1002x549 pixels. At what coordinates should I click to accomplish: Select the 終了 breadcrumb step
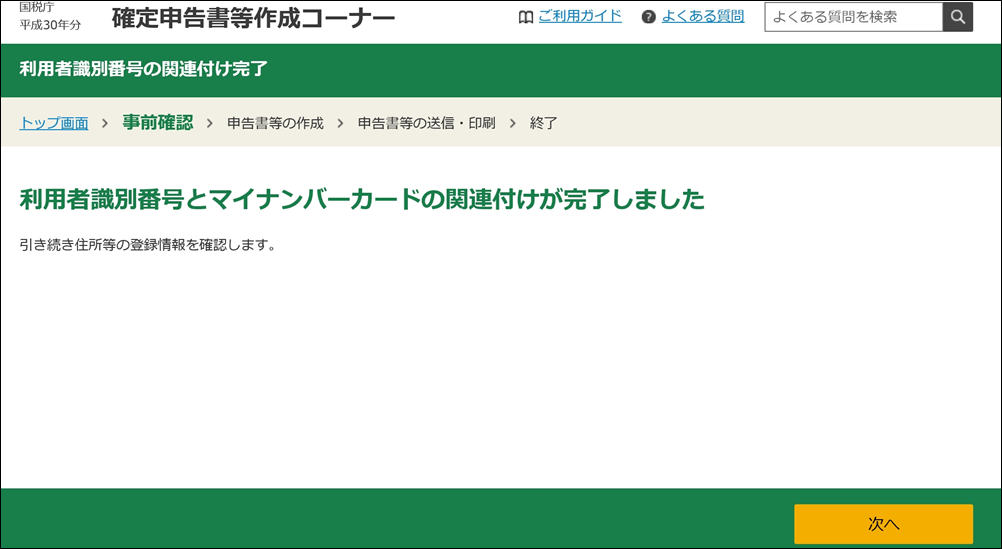click(544, 123)
